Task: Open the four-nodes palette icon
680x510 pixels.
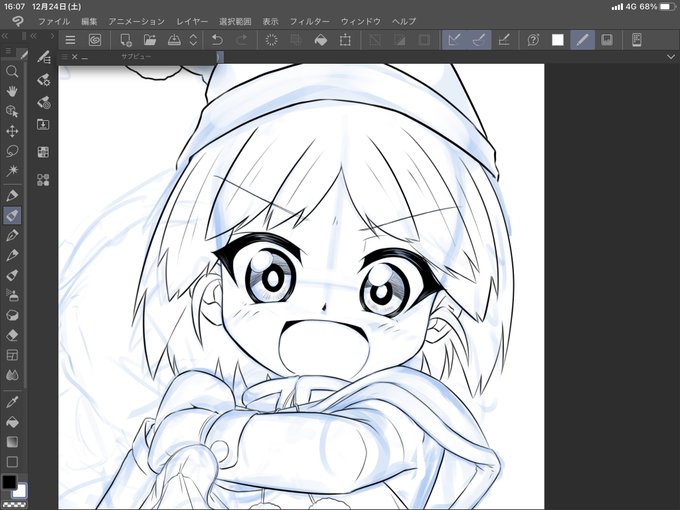Action: click(43, 180)
